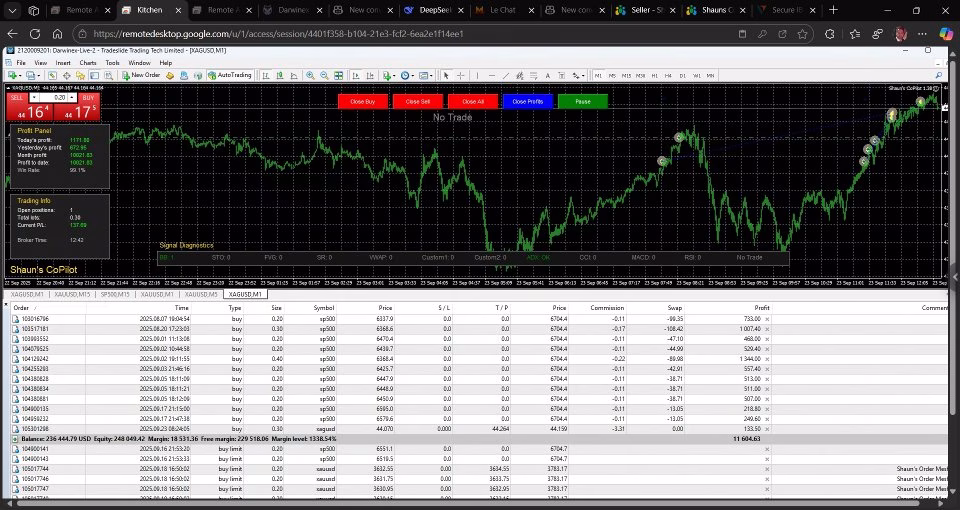Open the periods clock dropdown
This screenshot has height=510, width=960.
point(407,75)
